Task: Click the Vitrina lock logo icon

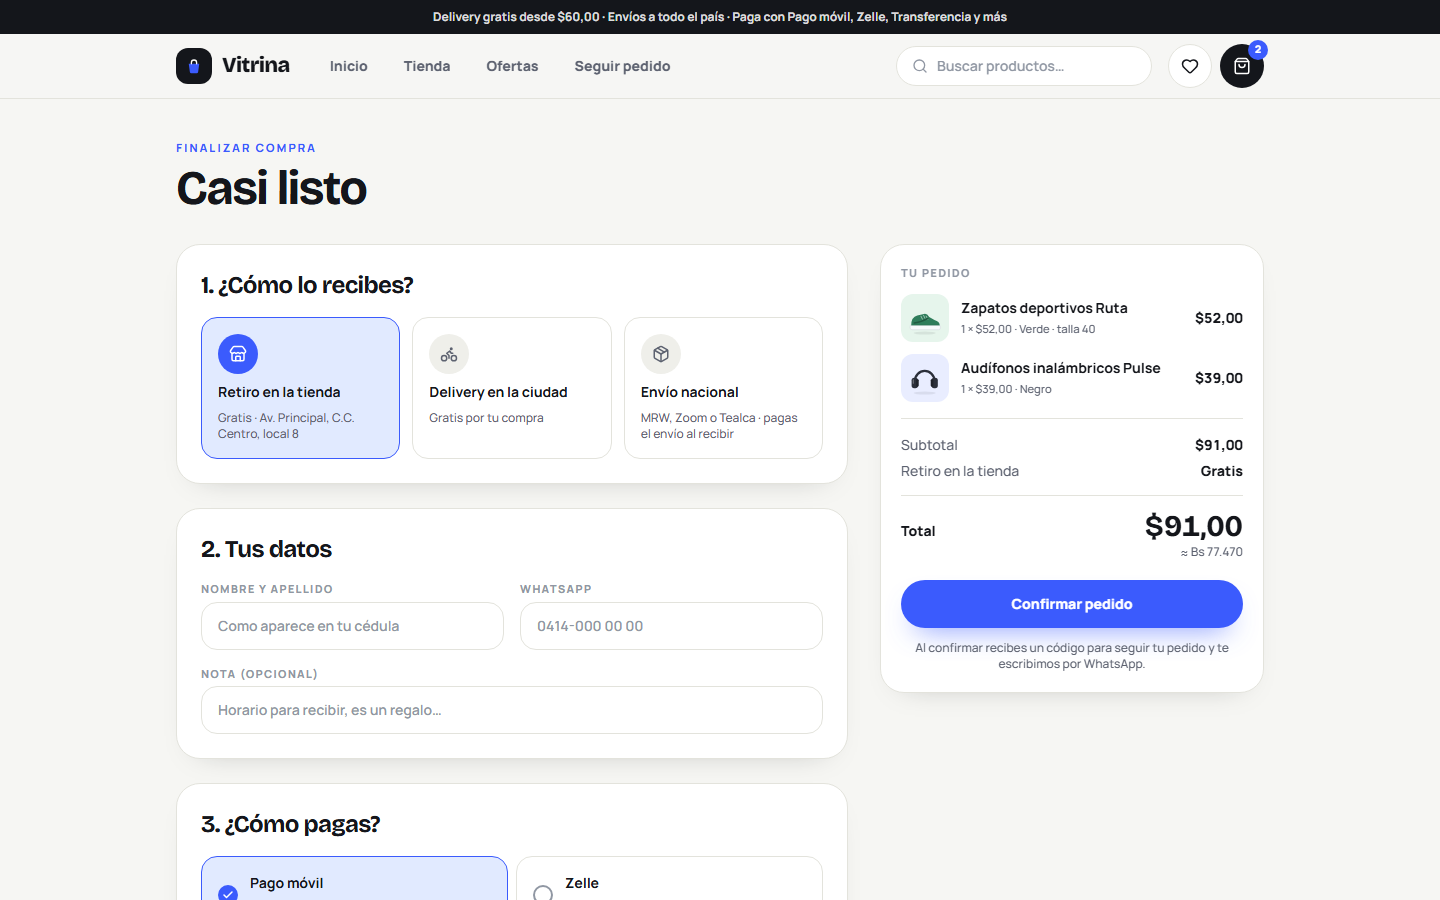Action: tap(194, 66)
